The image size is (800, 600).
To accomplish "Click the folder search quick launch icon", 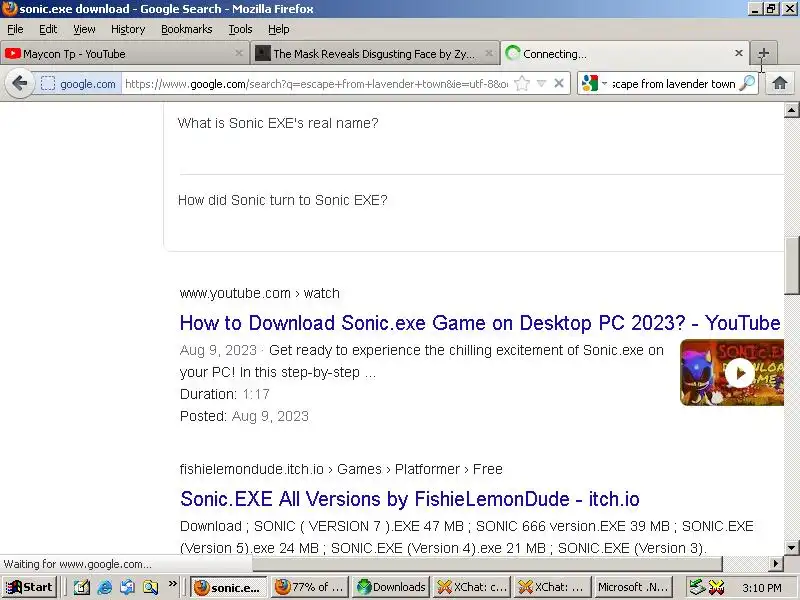I will 151,587.
